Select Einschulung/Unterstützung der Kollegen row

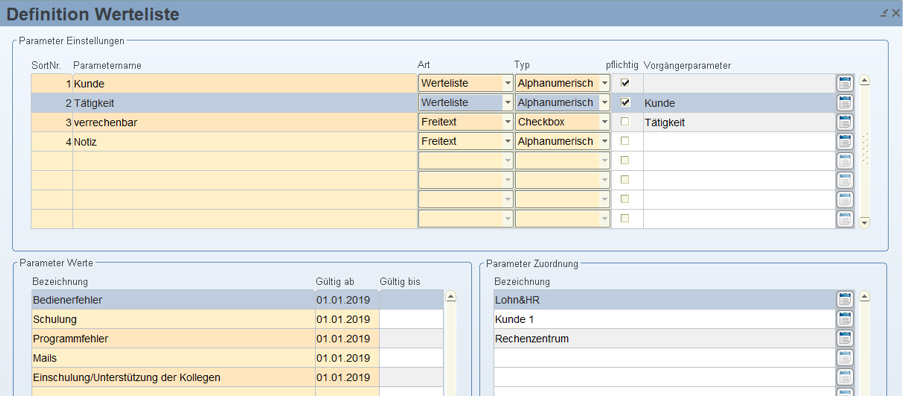click(x=173, y=378)
